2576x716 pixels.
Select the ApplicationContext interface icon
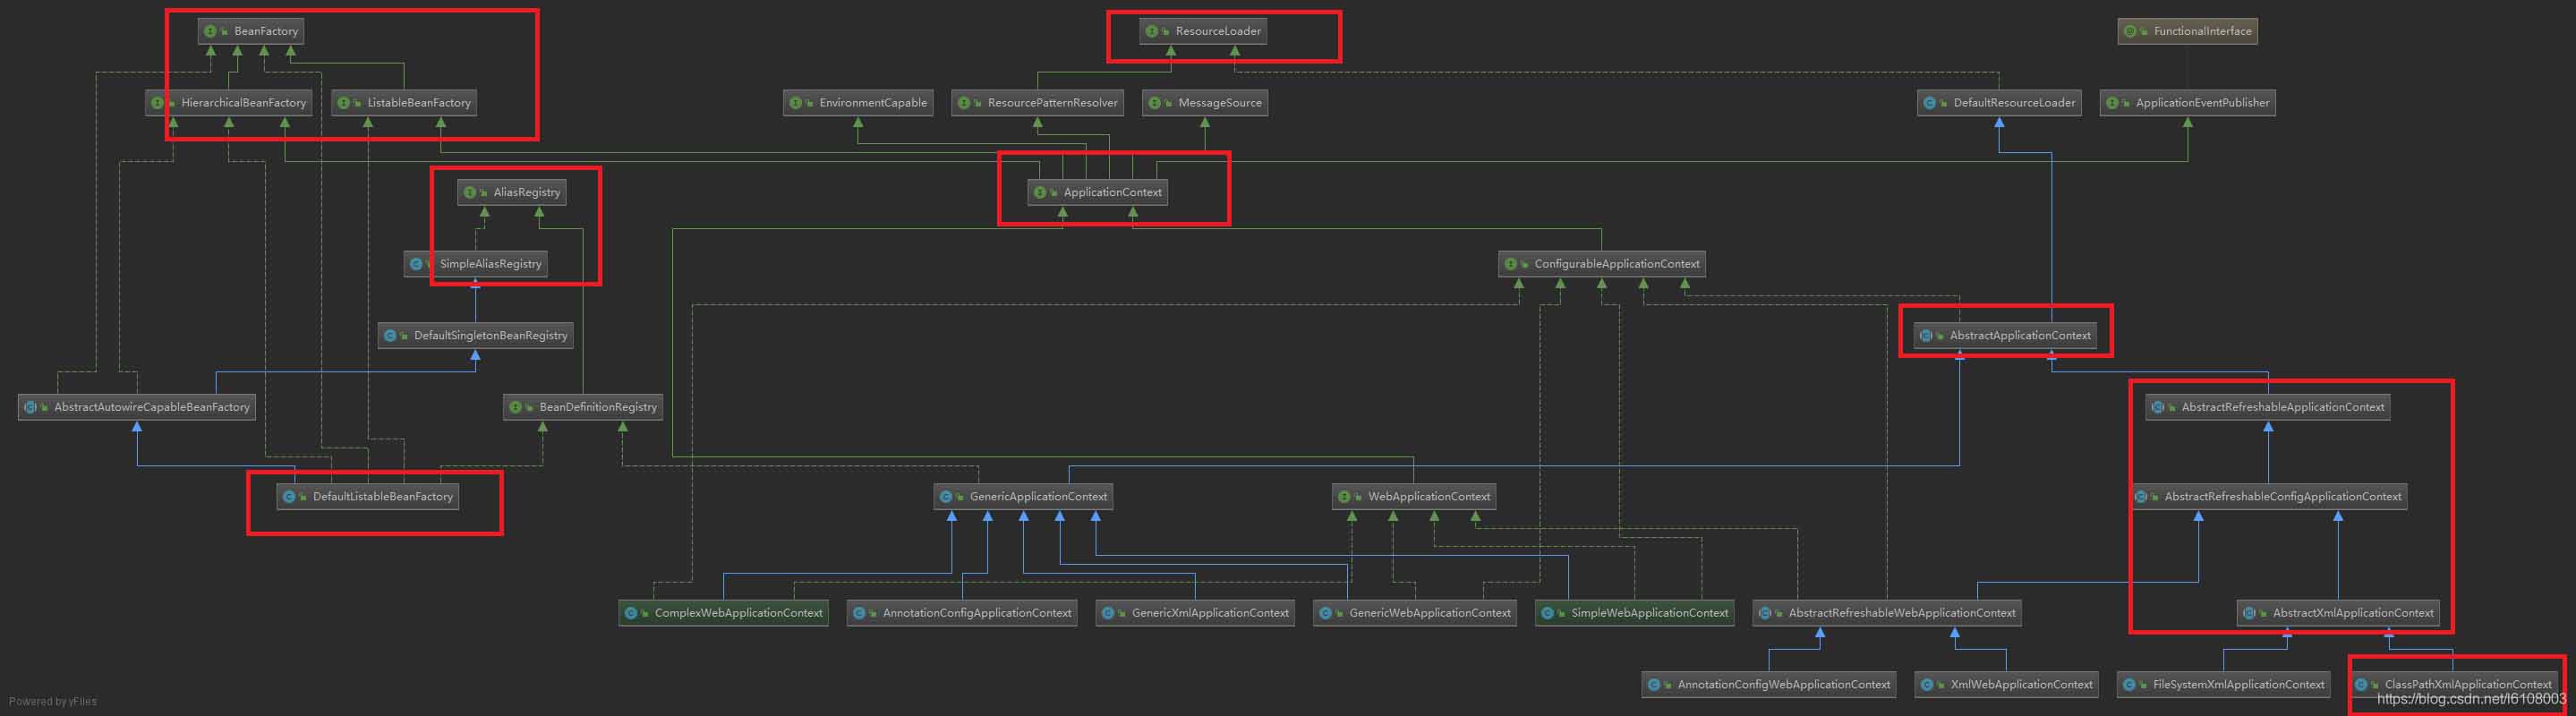(1039, 192)
